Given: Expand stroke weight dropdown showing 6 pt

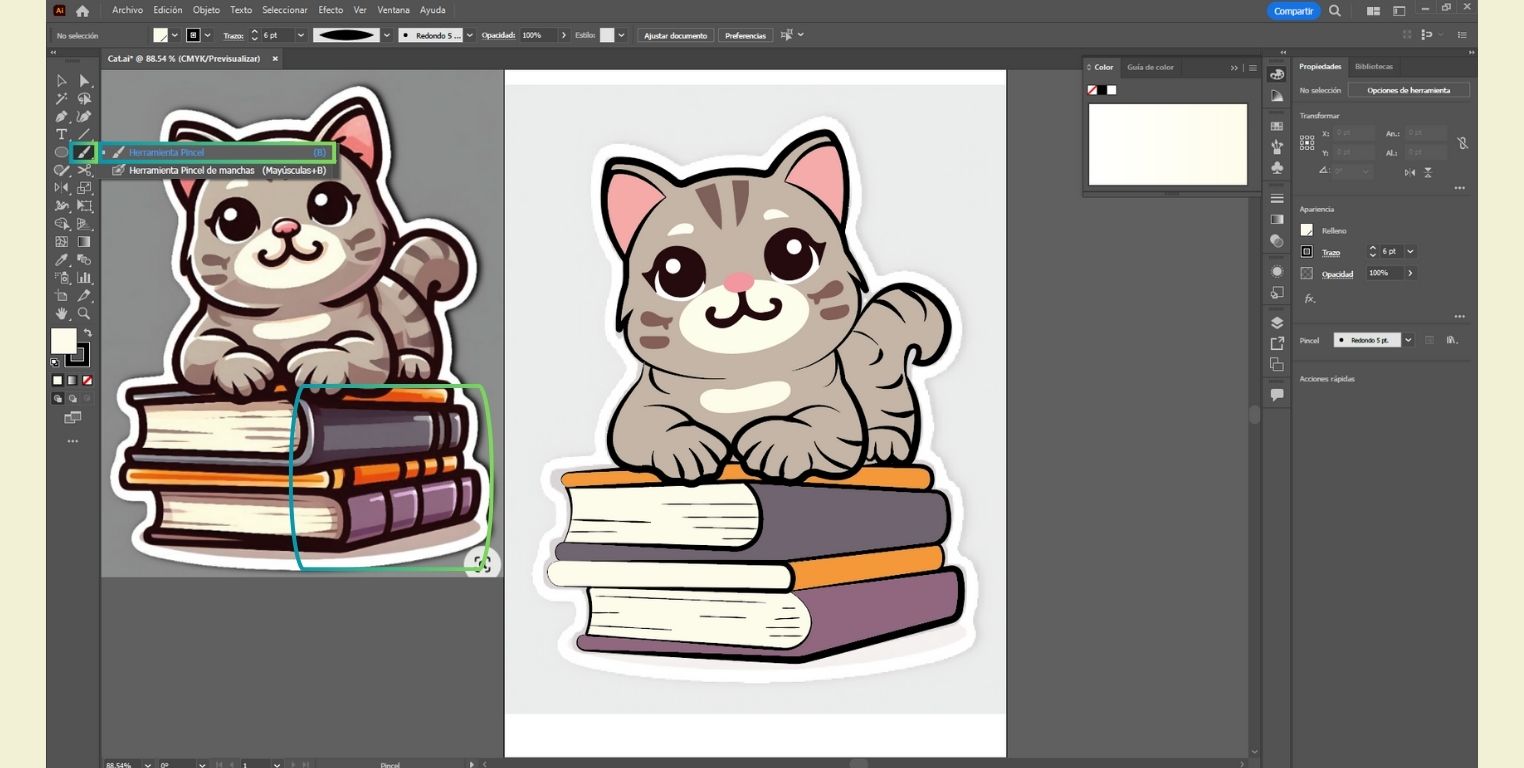Looking at the screenshot, I should [301, 35].
